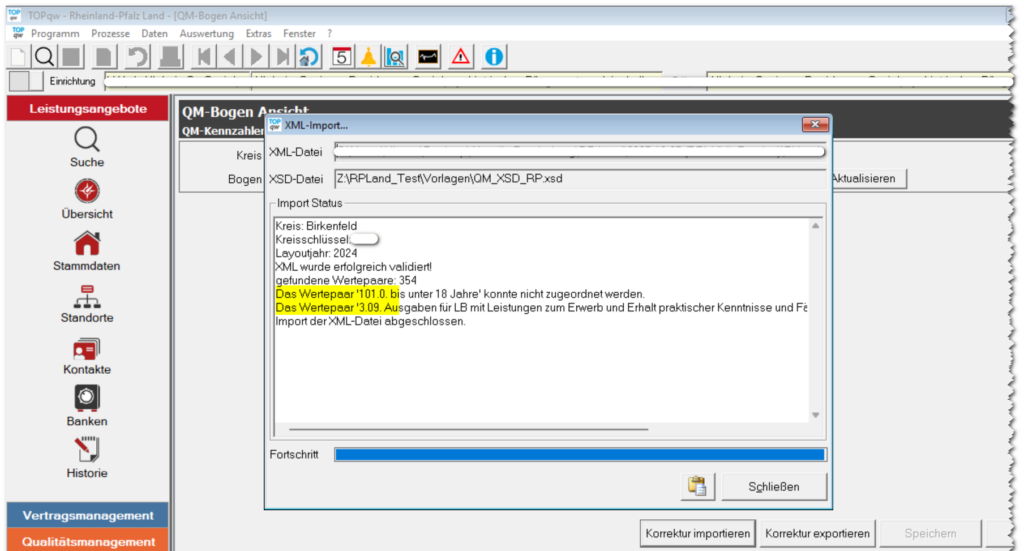This screenshot has width=1024, height=551.
Task: Open the yellow bell reminders icon
Action: (x=368, y=57)
